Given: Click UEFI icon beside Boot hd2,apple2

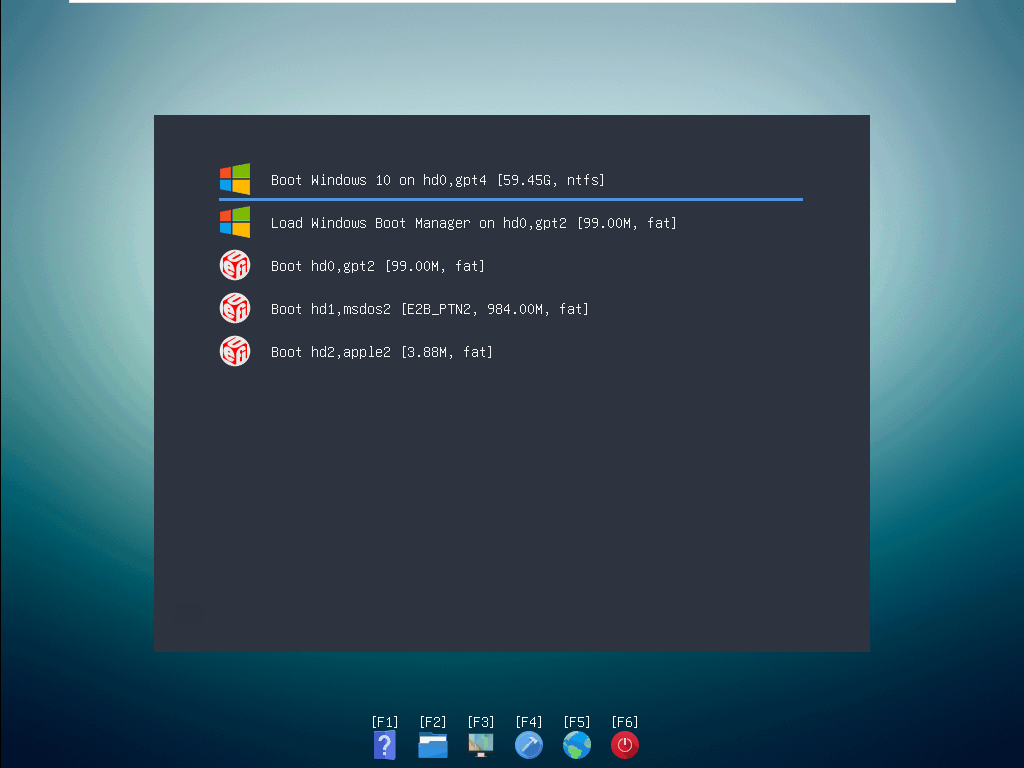Looking at the screenshot, I should tap(235, 351).
